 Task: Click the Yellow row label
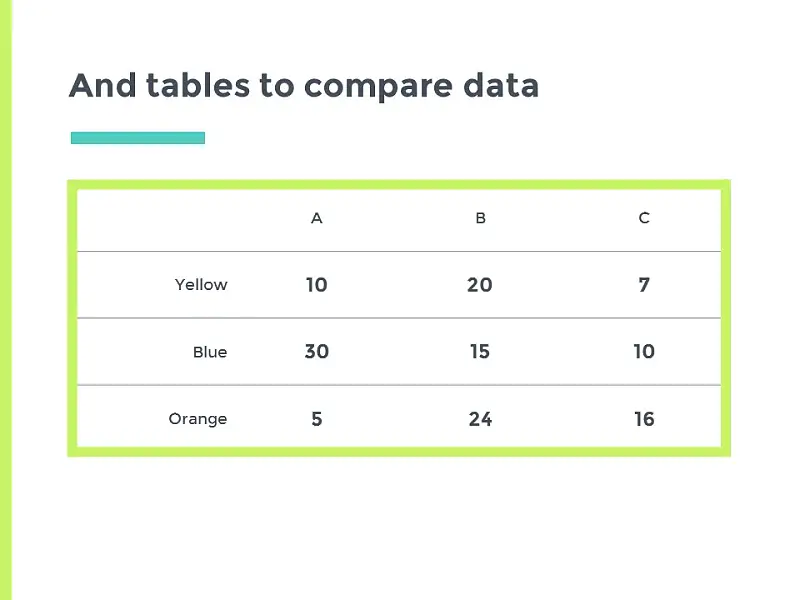click(x=201, y=285)
